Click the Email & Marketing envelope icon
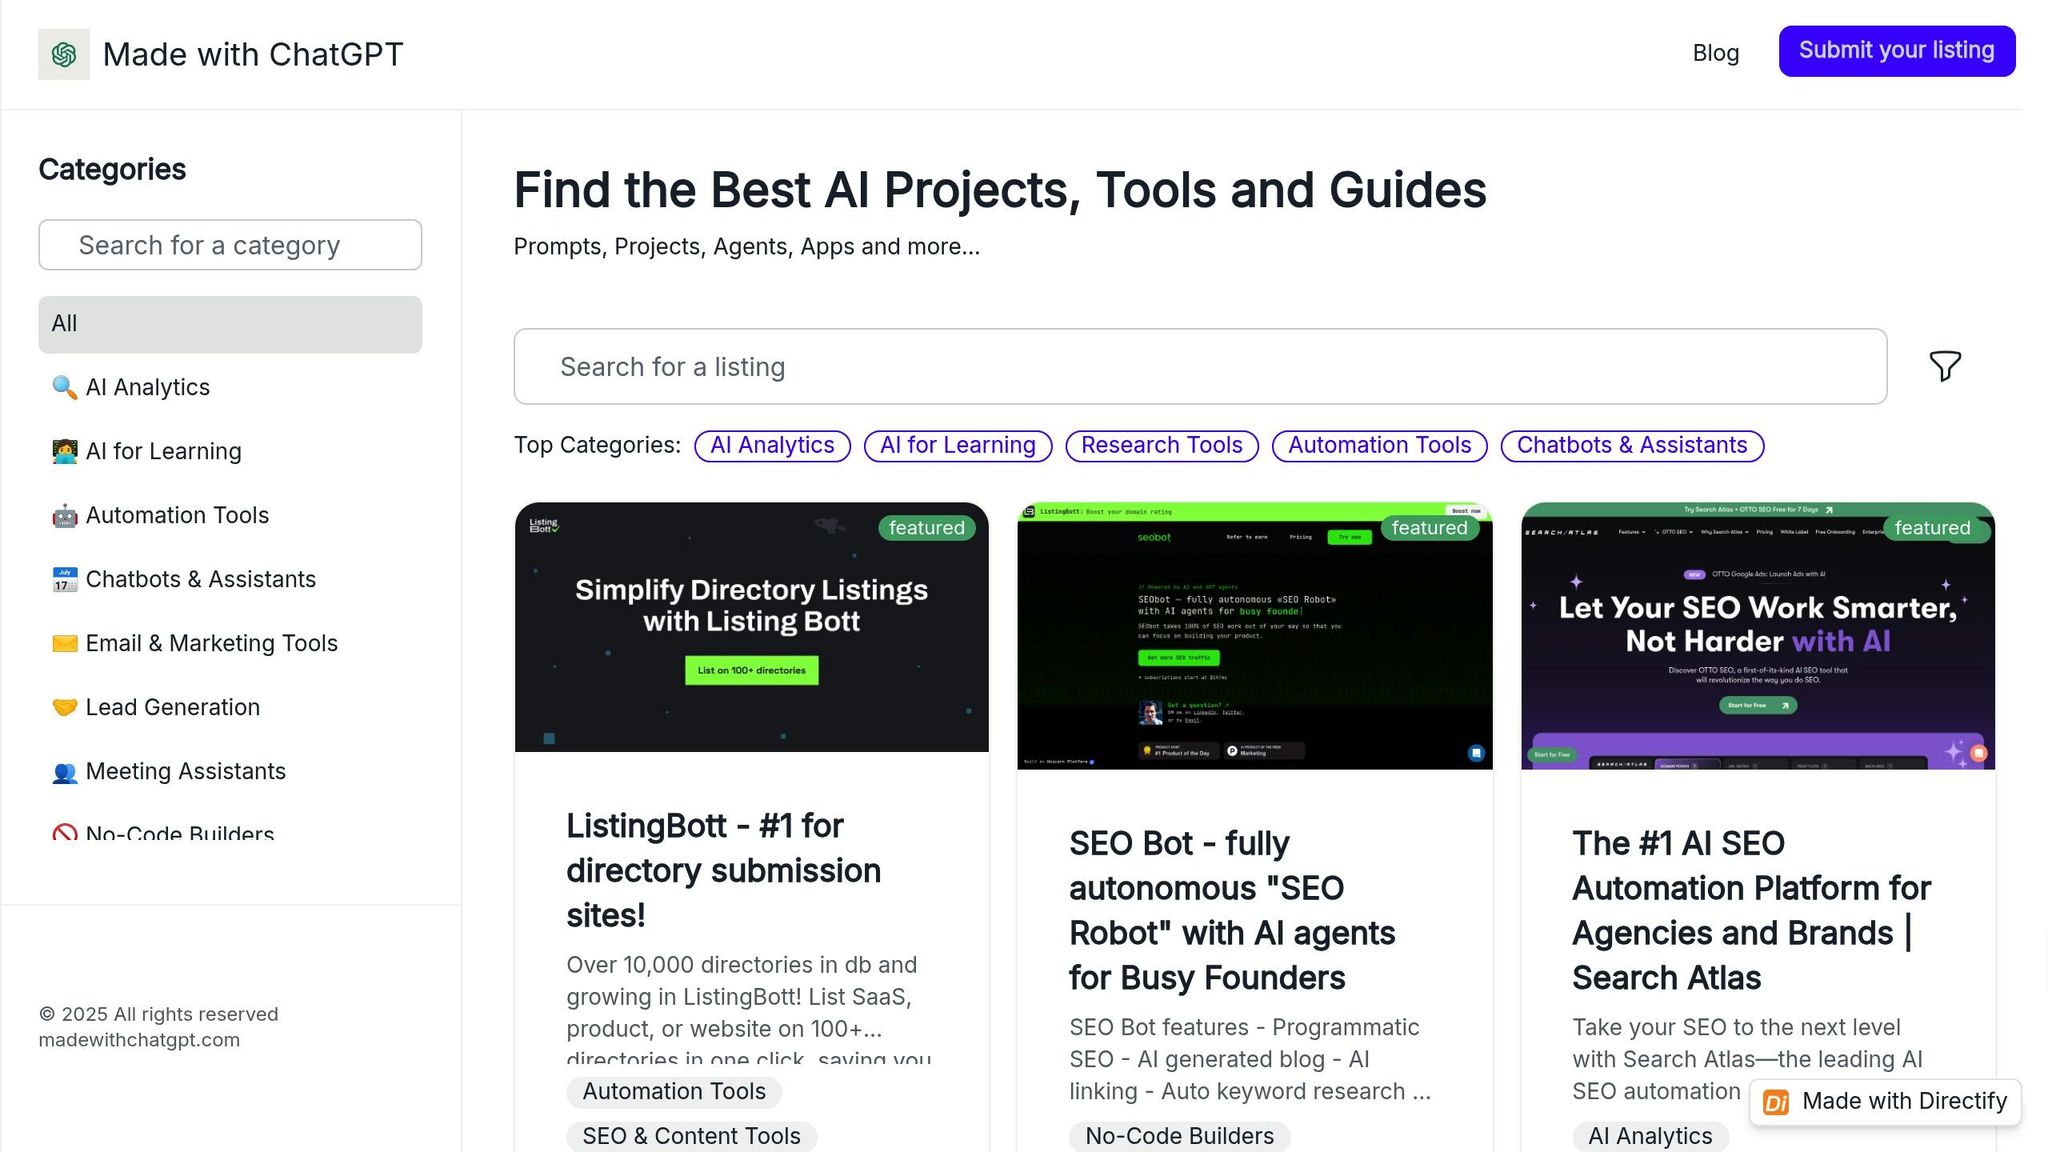This screenshot has width=2048, height=1152. coord(64,643)
